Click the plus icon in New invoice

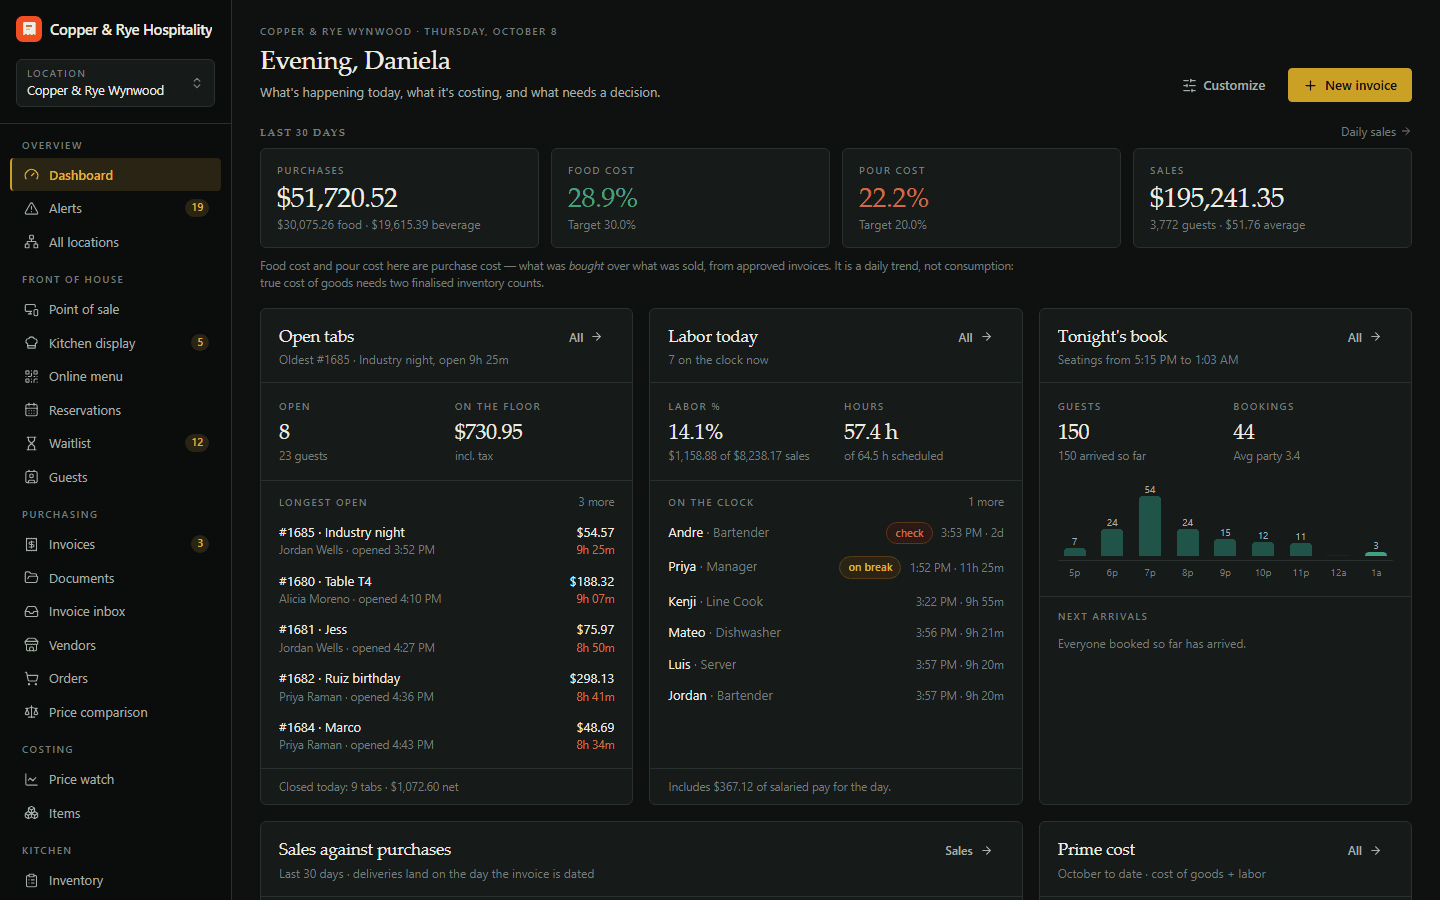point(1310,85)
